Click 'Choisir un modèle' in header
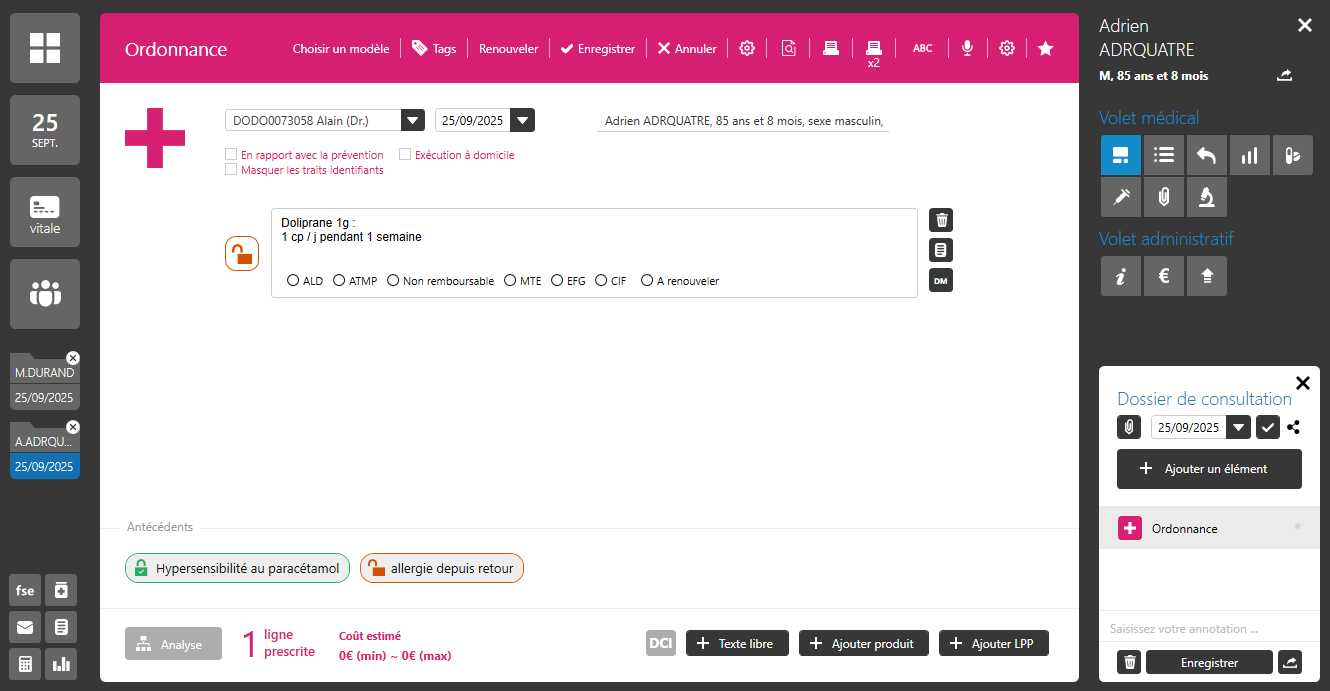Screen dimensions: 1330x691 [x=341, y=49]
